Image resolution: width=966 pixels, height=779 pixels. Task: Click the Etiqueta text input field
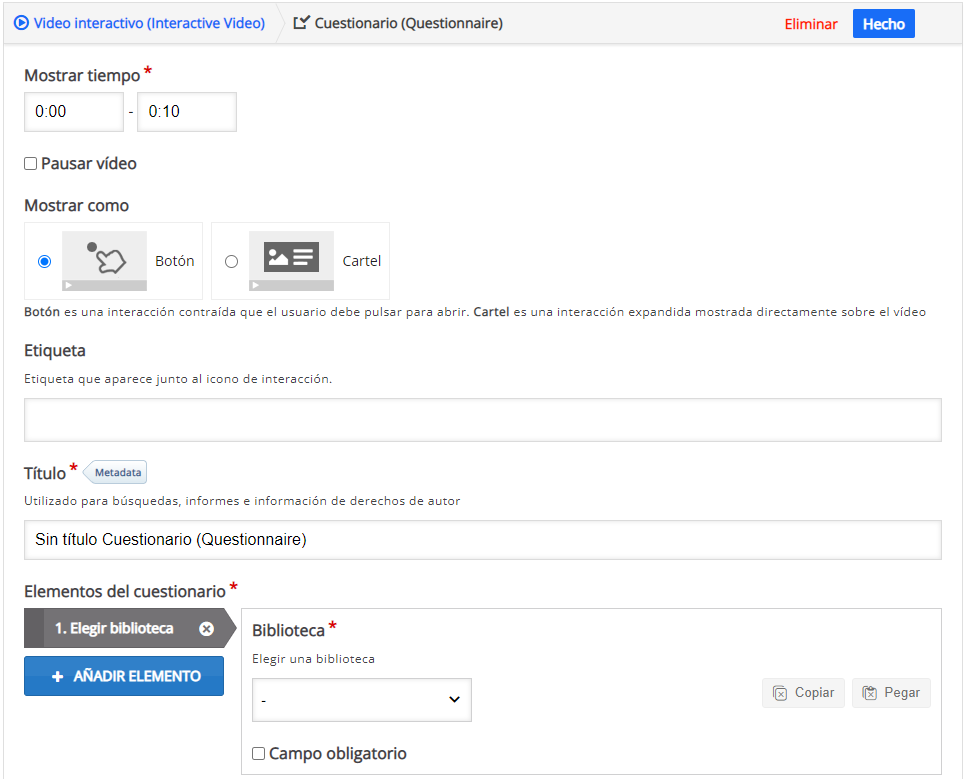click(x=482, y=420)
